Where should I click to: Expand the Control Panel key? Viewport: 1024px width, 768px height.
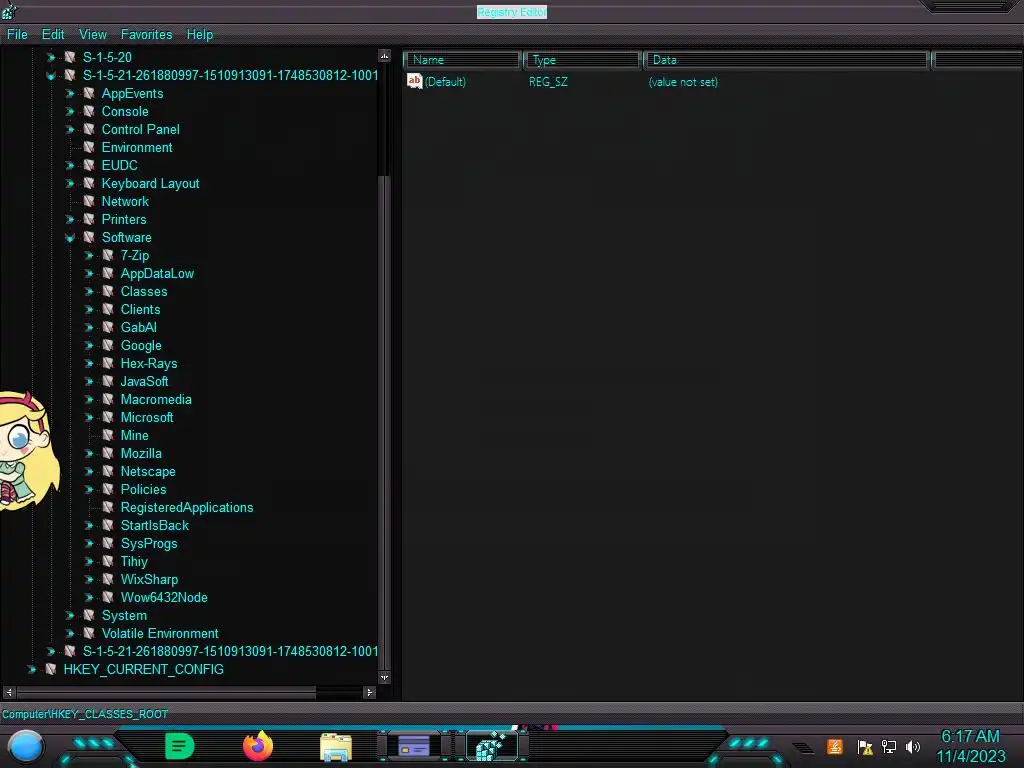[70, 129]
